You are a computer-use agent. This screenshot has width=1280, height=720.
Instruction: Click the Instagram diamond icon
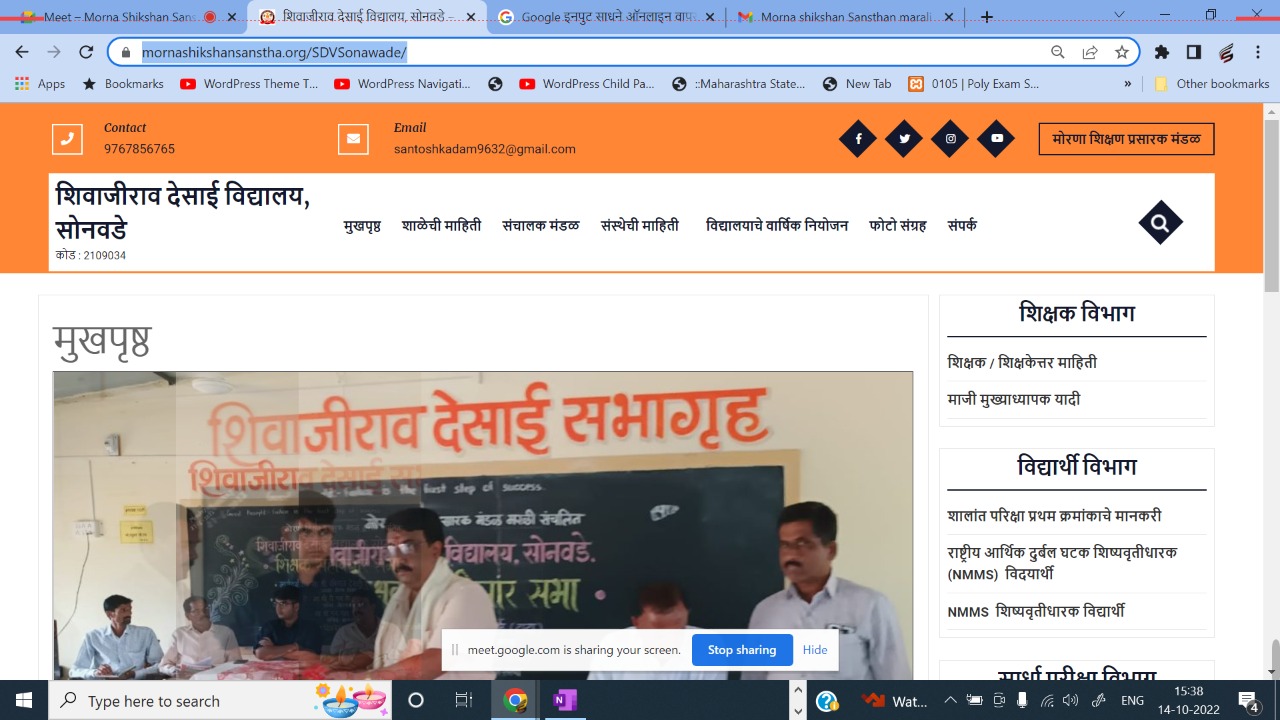[x=950, y=139]
